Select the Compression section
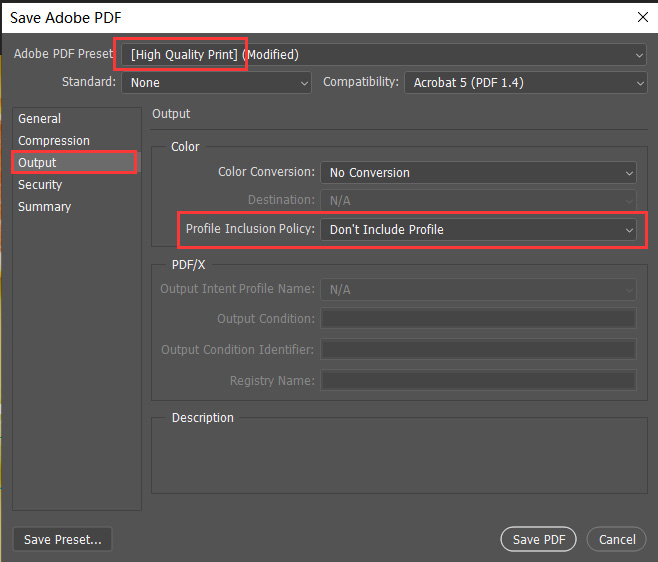The image size is (658, 562). click(x=75, y=141)
